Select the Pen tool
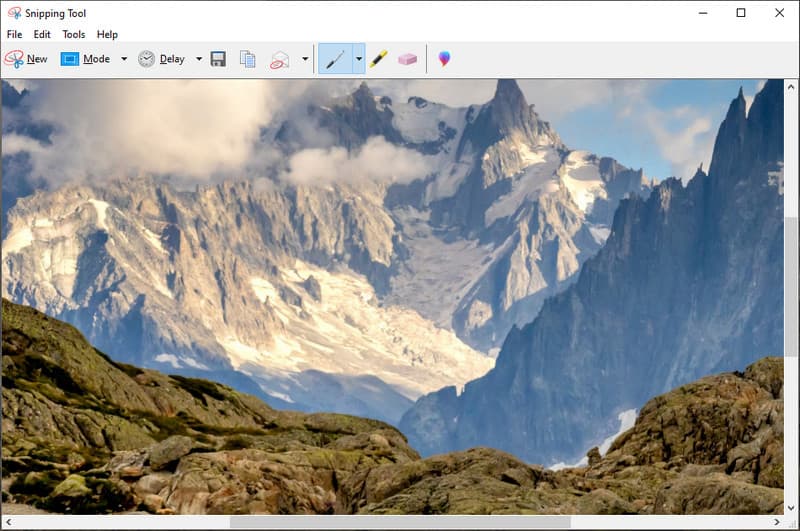The image size is (800, 531). click(x=335, y=59)
